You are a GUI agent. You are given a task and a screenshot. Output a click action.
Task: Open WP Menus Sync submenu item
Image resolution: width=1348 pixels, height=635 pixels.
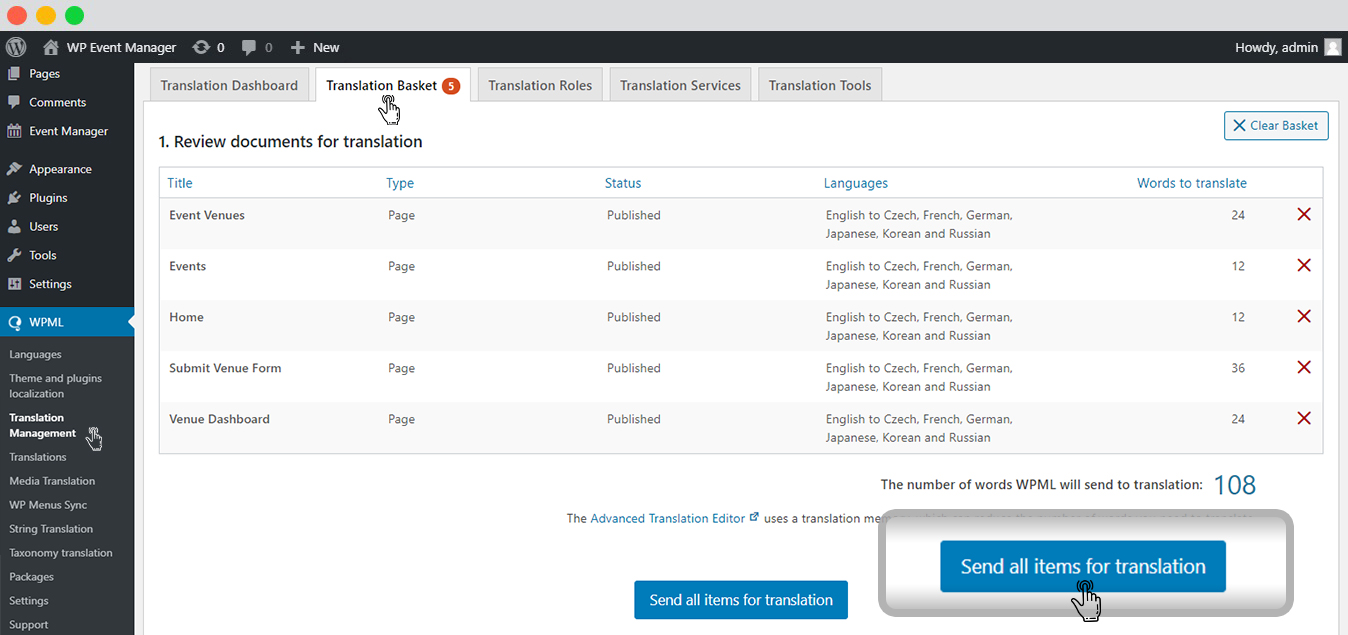click(48, 505)
